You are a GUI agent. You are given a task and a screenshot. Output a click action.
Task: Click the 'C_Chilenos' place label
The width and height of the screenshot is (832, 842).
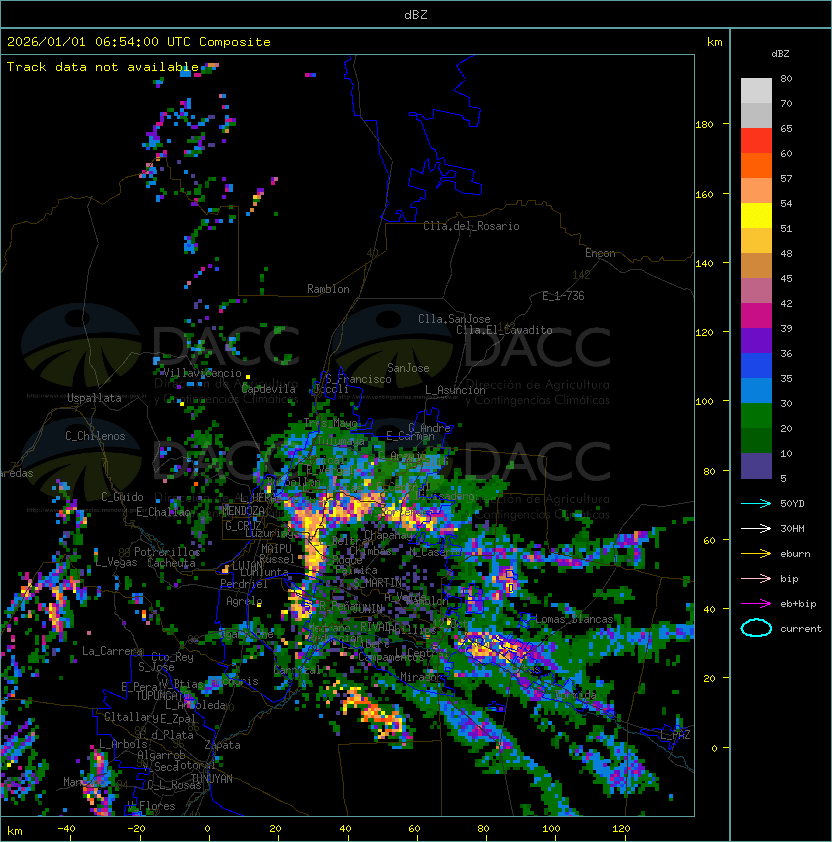tap(95, 436)
